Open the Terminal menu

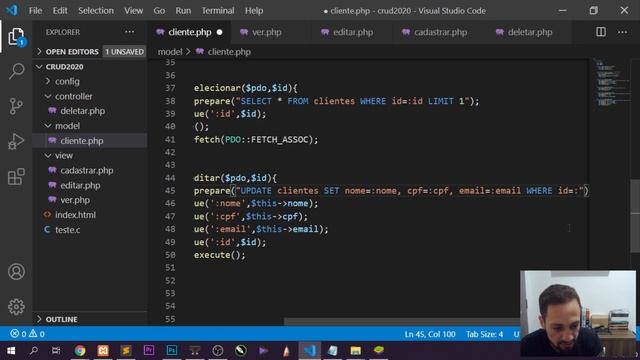218,11
